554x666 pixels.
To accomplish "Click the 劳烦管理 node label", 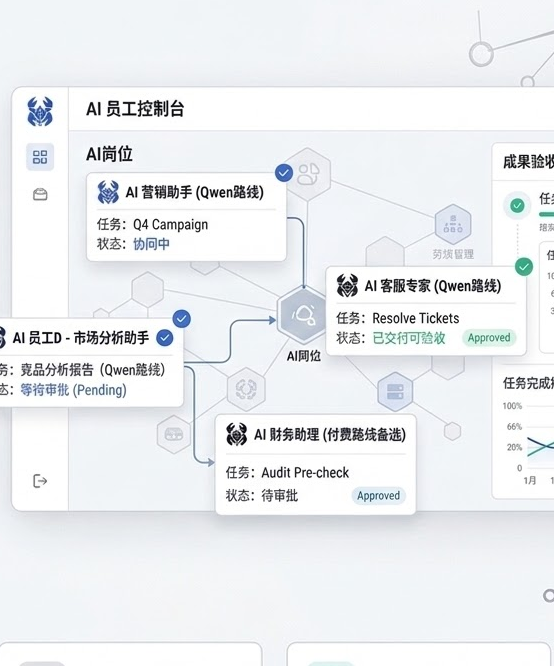I will [453, 254].
